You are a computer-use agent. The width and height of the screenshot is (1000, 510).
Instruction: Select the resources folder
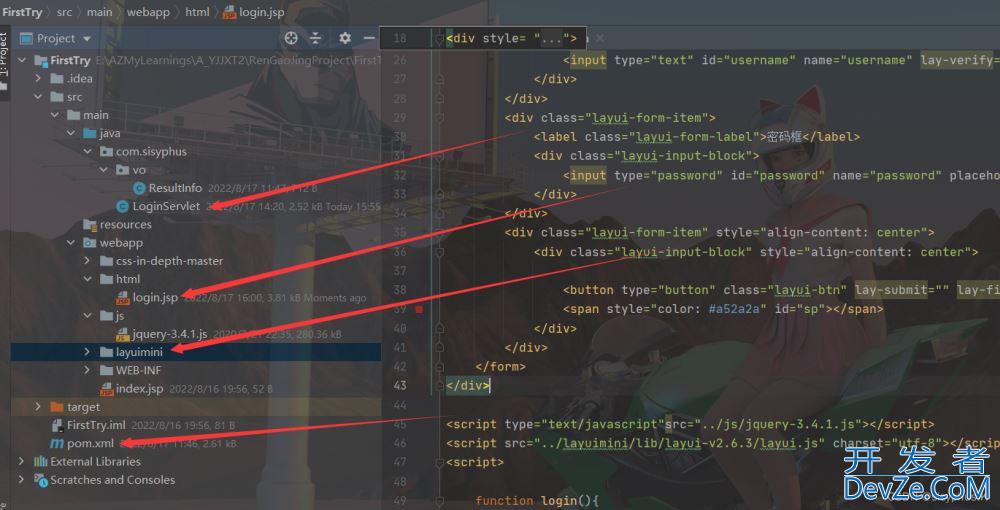125,224
